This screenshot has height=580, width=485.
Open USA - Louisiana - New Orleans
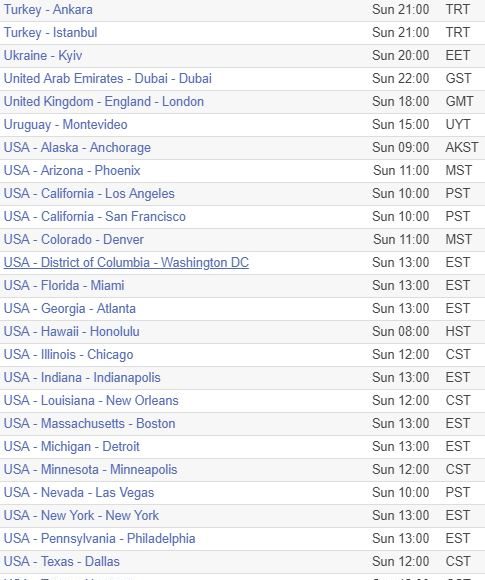pyautogui.click(x=91, y=401)
